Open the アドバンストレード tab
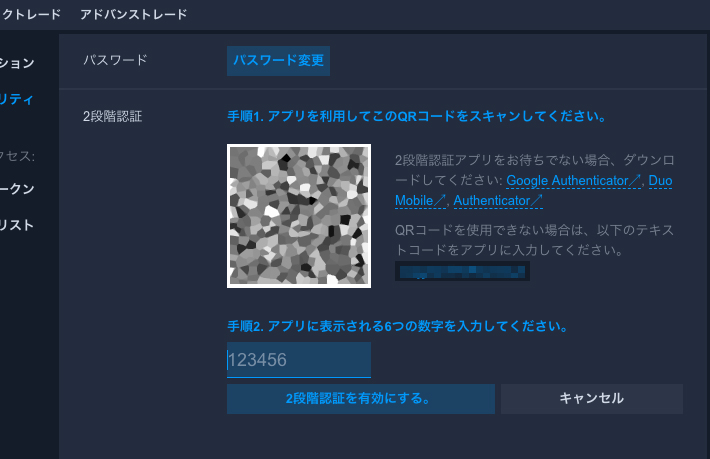This screenshot has height=459, width=710. (134, 14)
